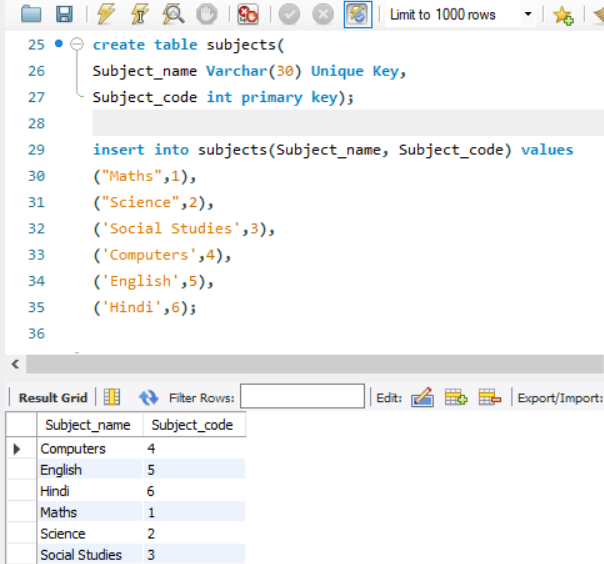
Task: Click the ("Maths",1), code line
Action: pos(145,176)
